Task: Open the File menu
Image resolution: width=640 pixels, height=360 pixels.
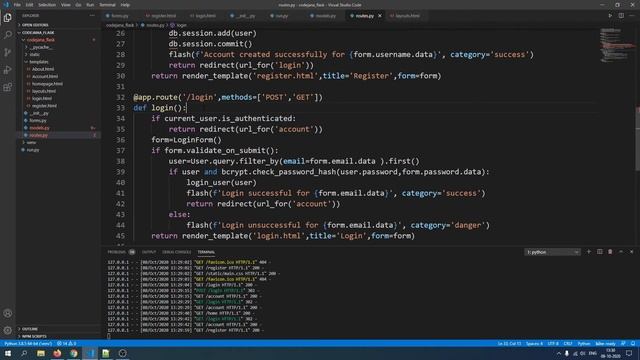Action: tap(17, 5)
